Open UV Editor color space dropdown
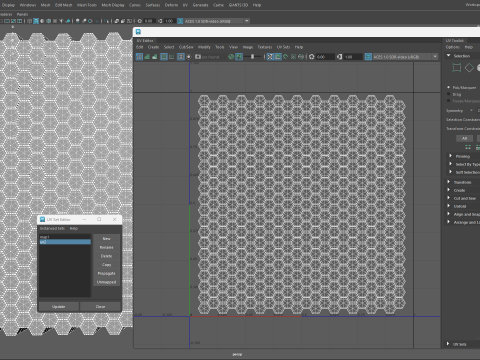Screen dimensions: 480x360 click(435, 57)
